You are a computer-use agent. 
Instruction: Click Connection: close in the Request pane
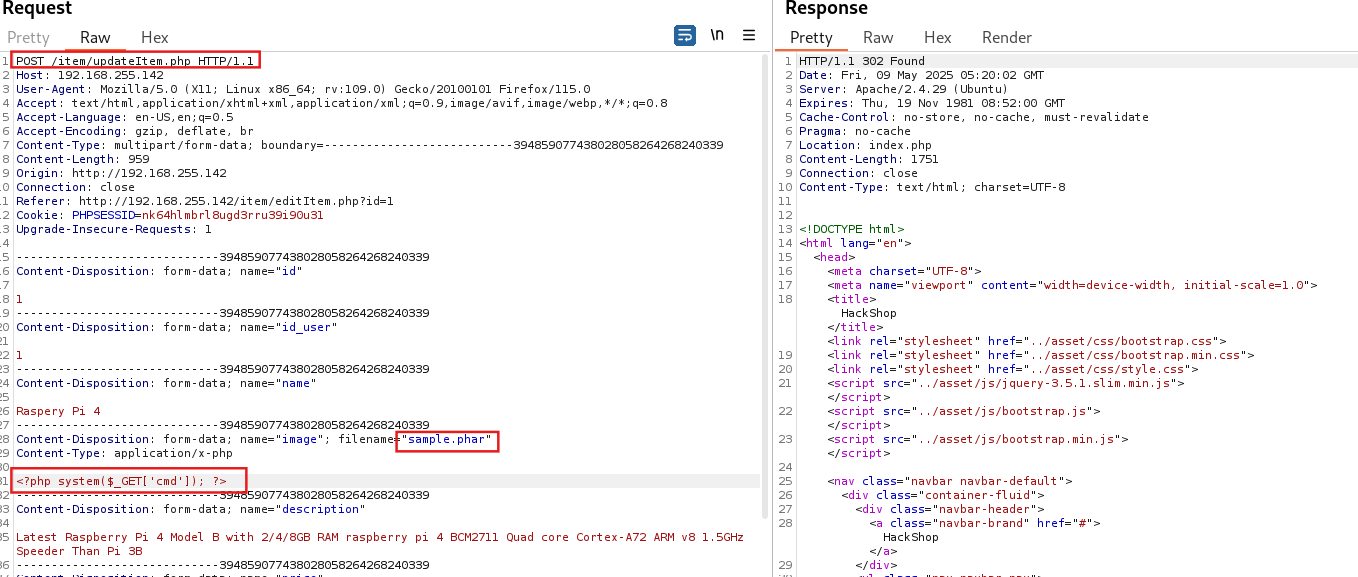click(x=76, y=187)
